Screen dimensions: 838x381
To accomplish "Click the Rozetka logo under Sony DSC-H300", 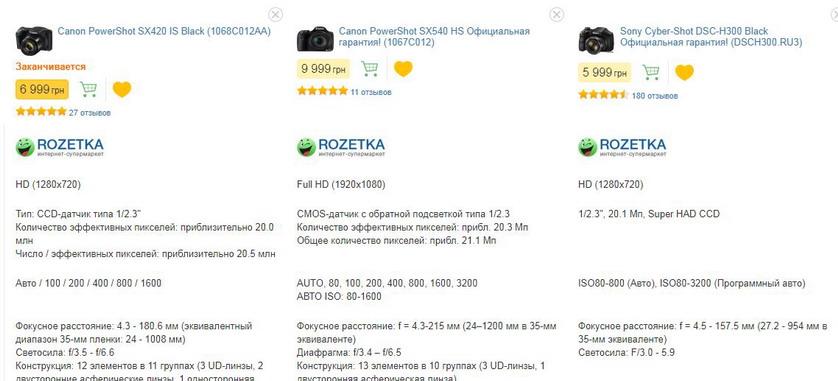I will pyautogui.click(x=622, y=147).
